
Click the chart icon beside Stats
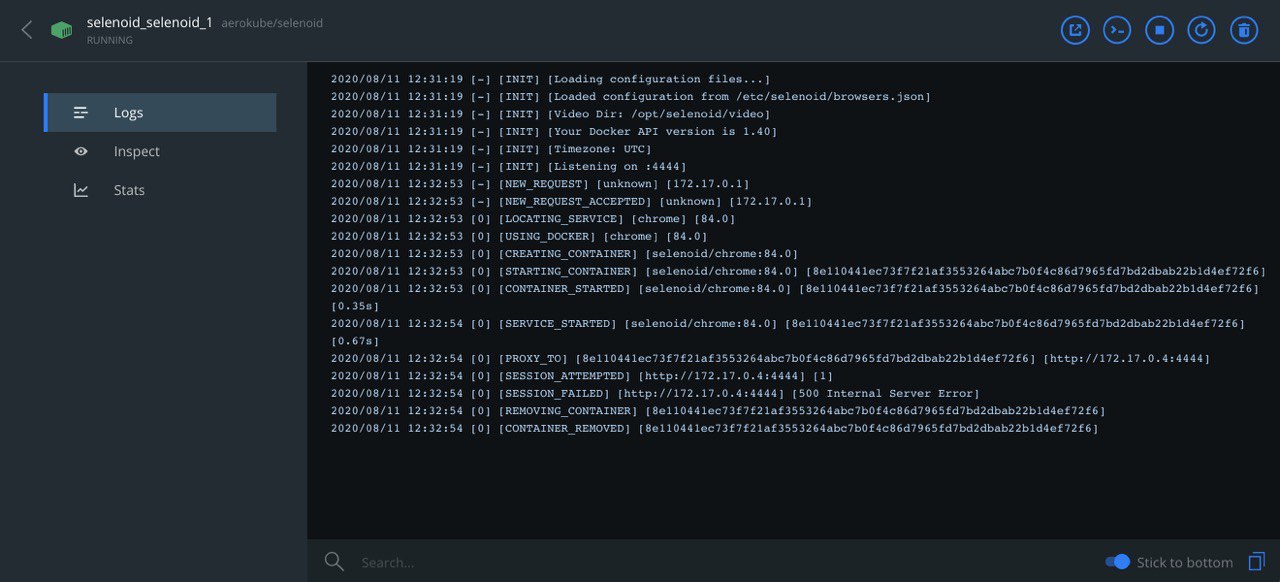(81, 190)
